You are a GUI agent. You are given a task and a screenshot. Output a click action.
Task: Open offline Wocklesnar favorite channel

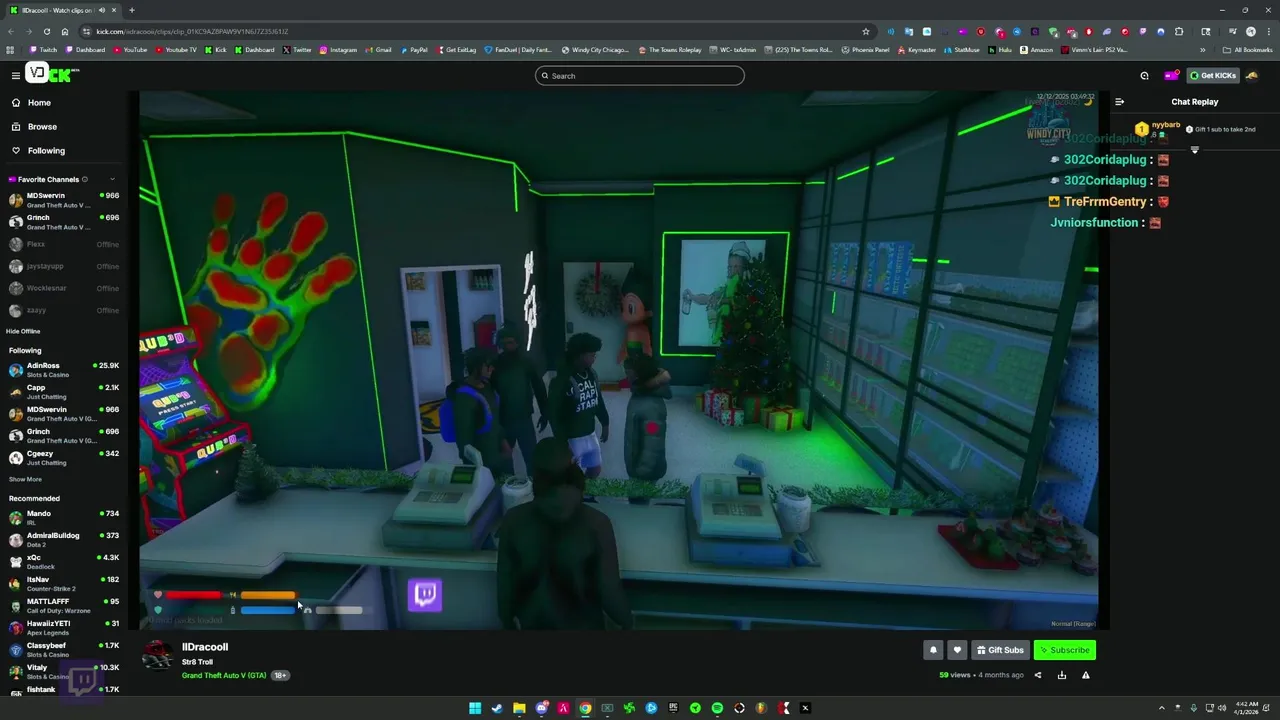click(x=64, y=288)
